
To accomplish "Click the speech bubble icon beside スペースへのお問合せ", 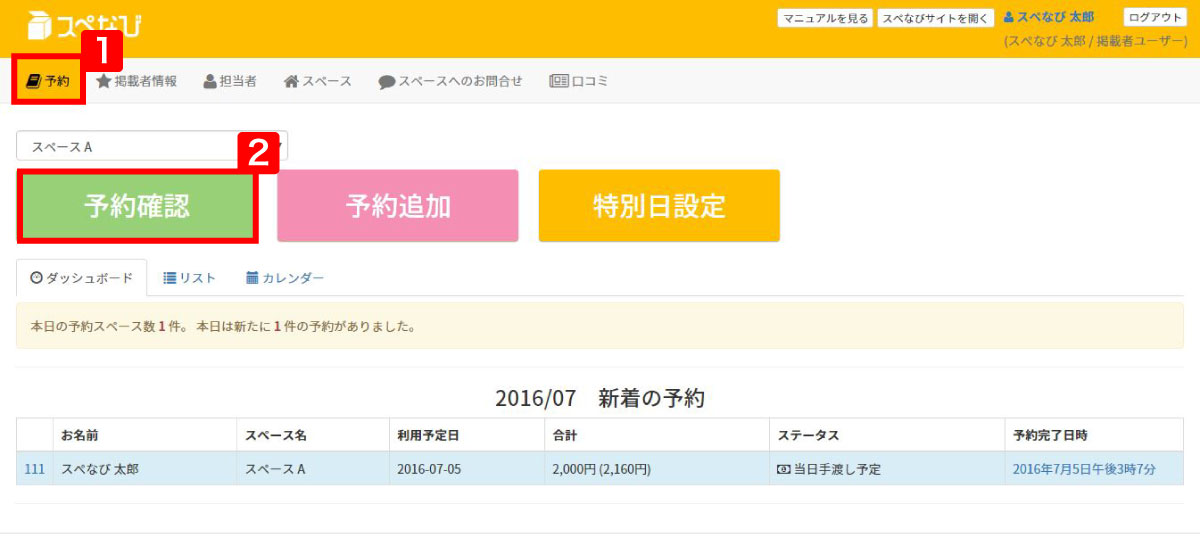I will (387, 82).
